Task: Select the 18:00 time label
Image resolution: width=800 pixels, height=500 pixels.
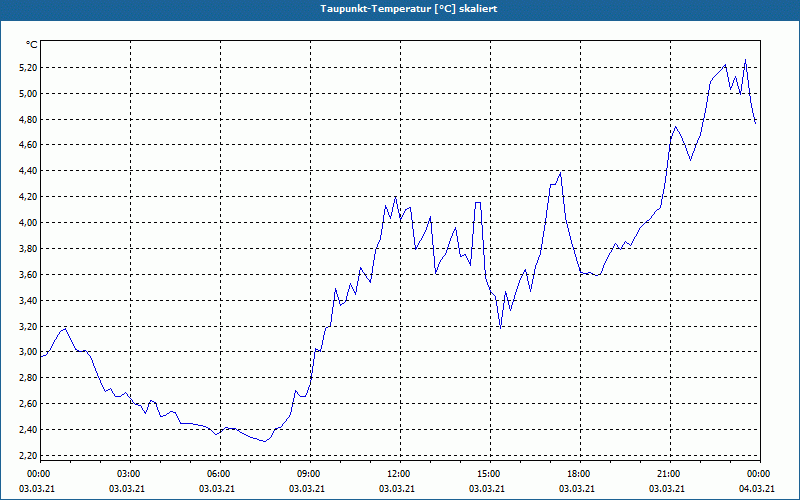Action: pos(580,474)
